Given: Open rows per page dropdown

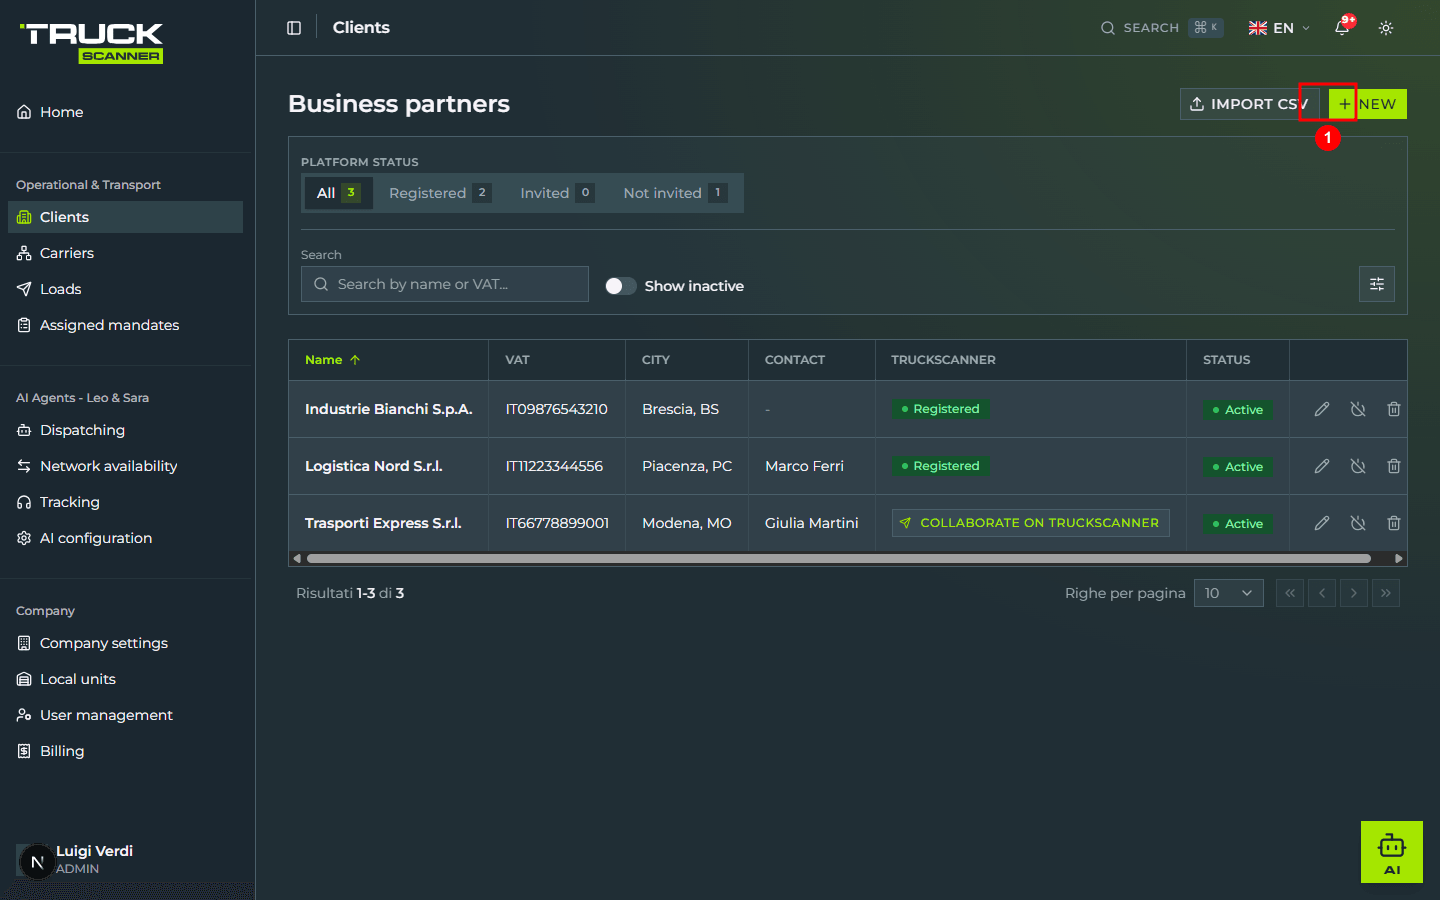Looking at the screenshot, I should [1229, 593].
